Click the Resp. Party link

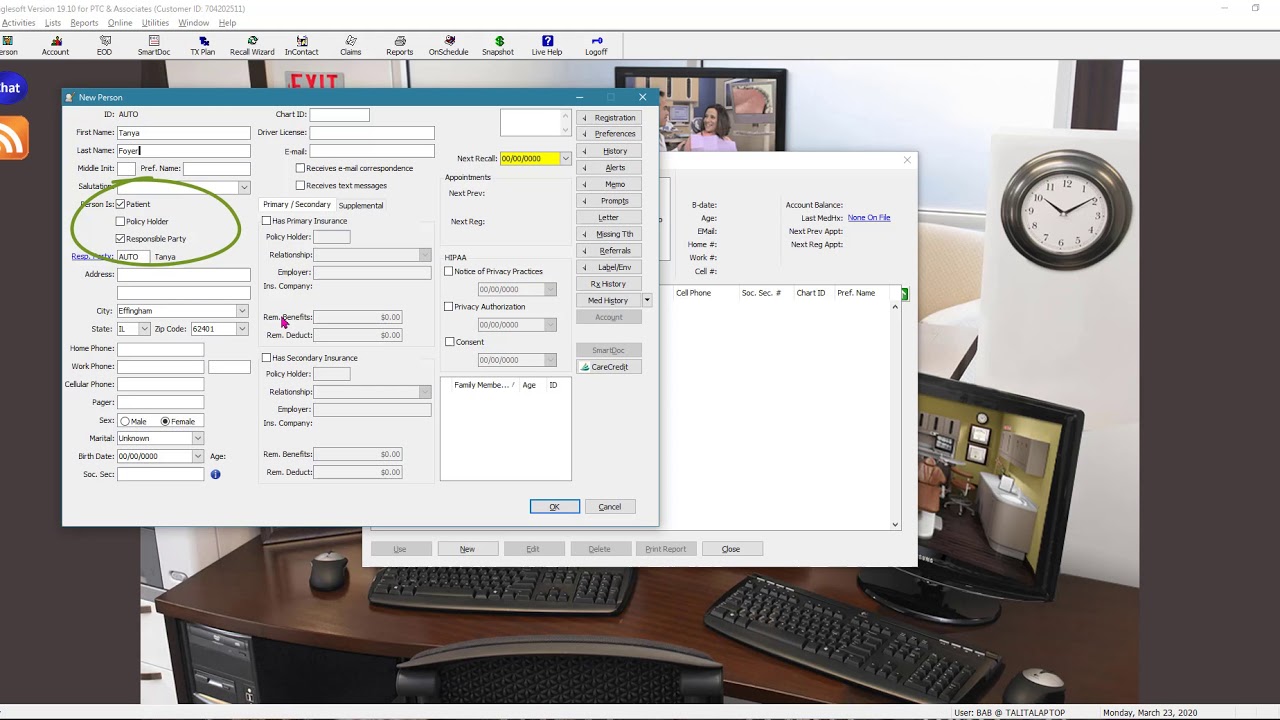(92, 257)
